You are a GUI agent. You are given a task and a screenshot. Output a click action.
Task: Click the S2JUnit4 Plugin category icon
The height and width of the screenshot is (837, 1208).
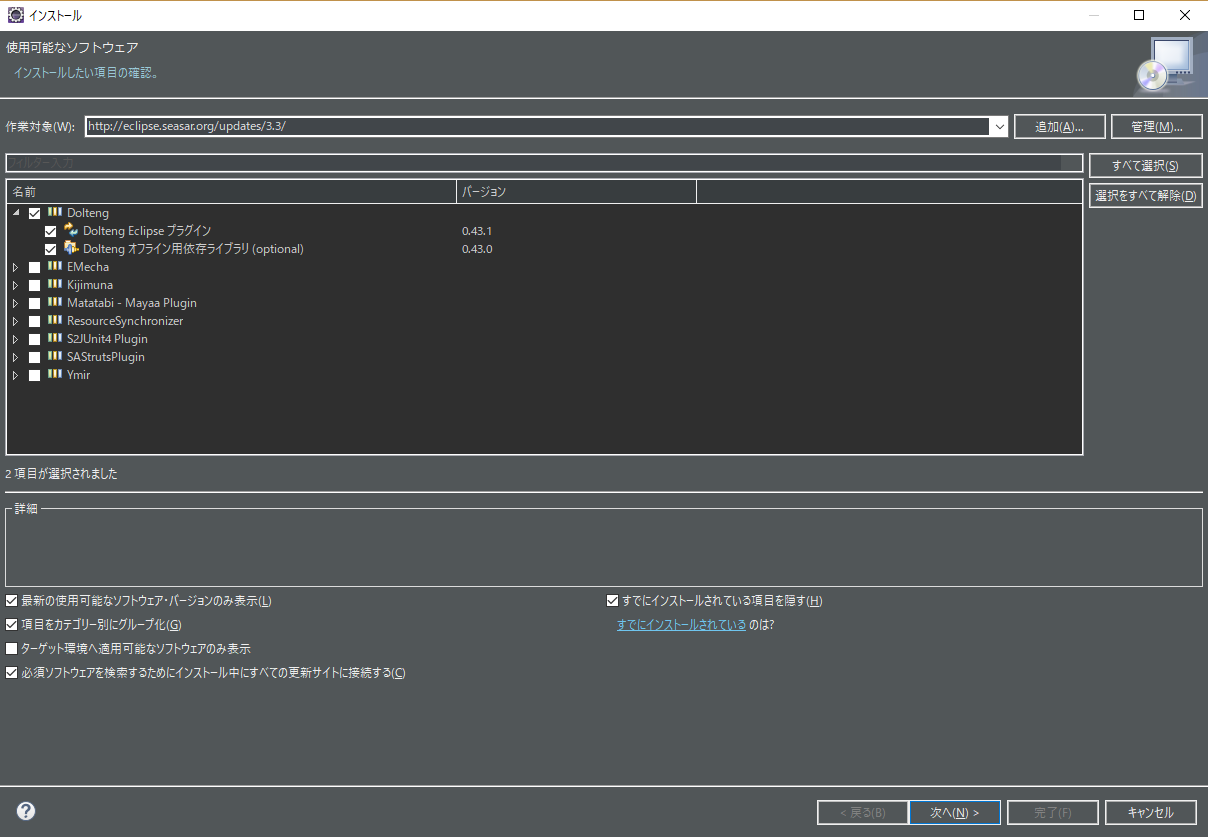(54, 338)
